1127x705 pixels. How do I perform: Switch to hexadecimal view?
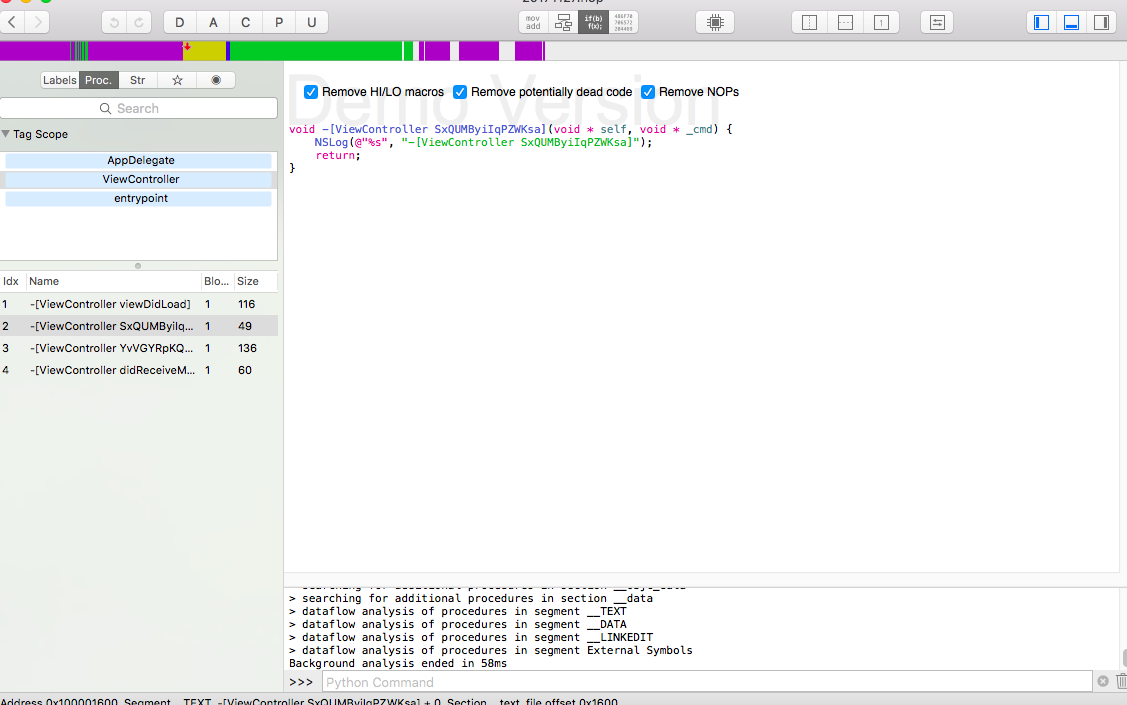623,22
